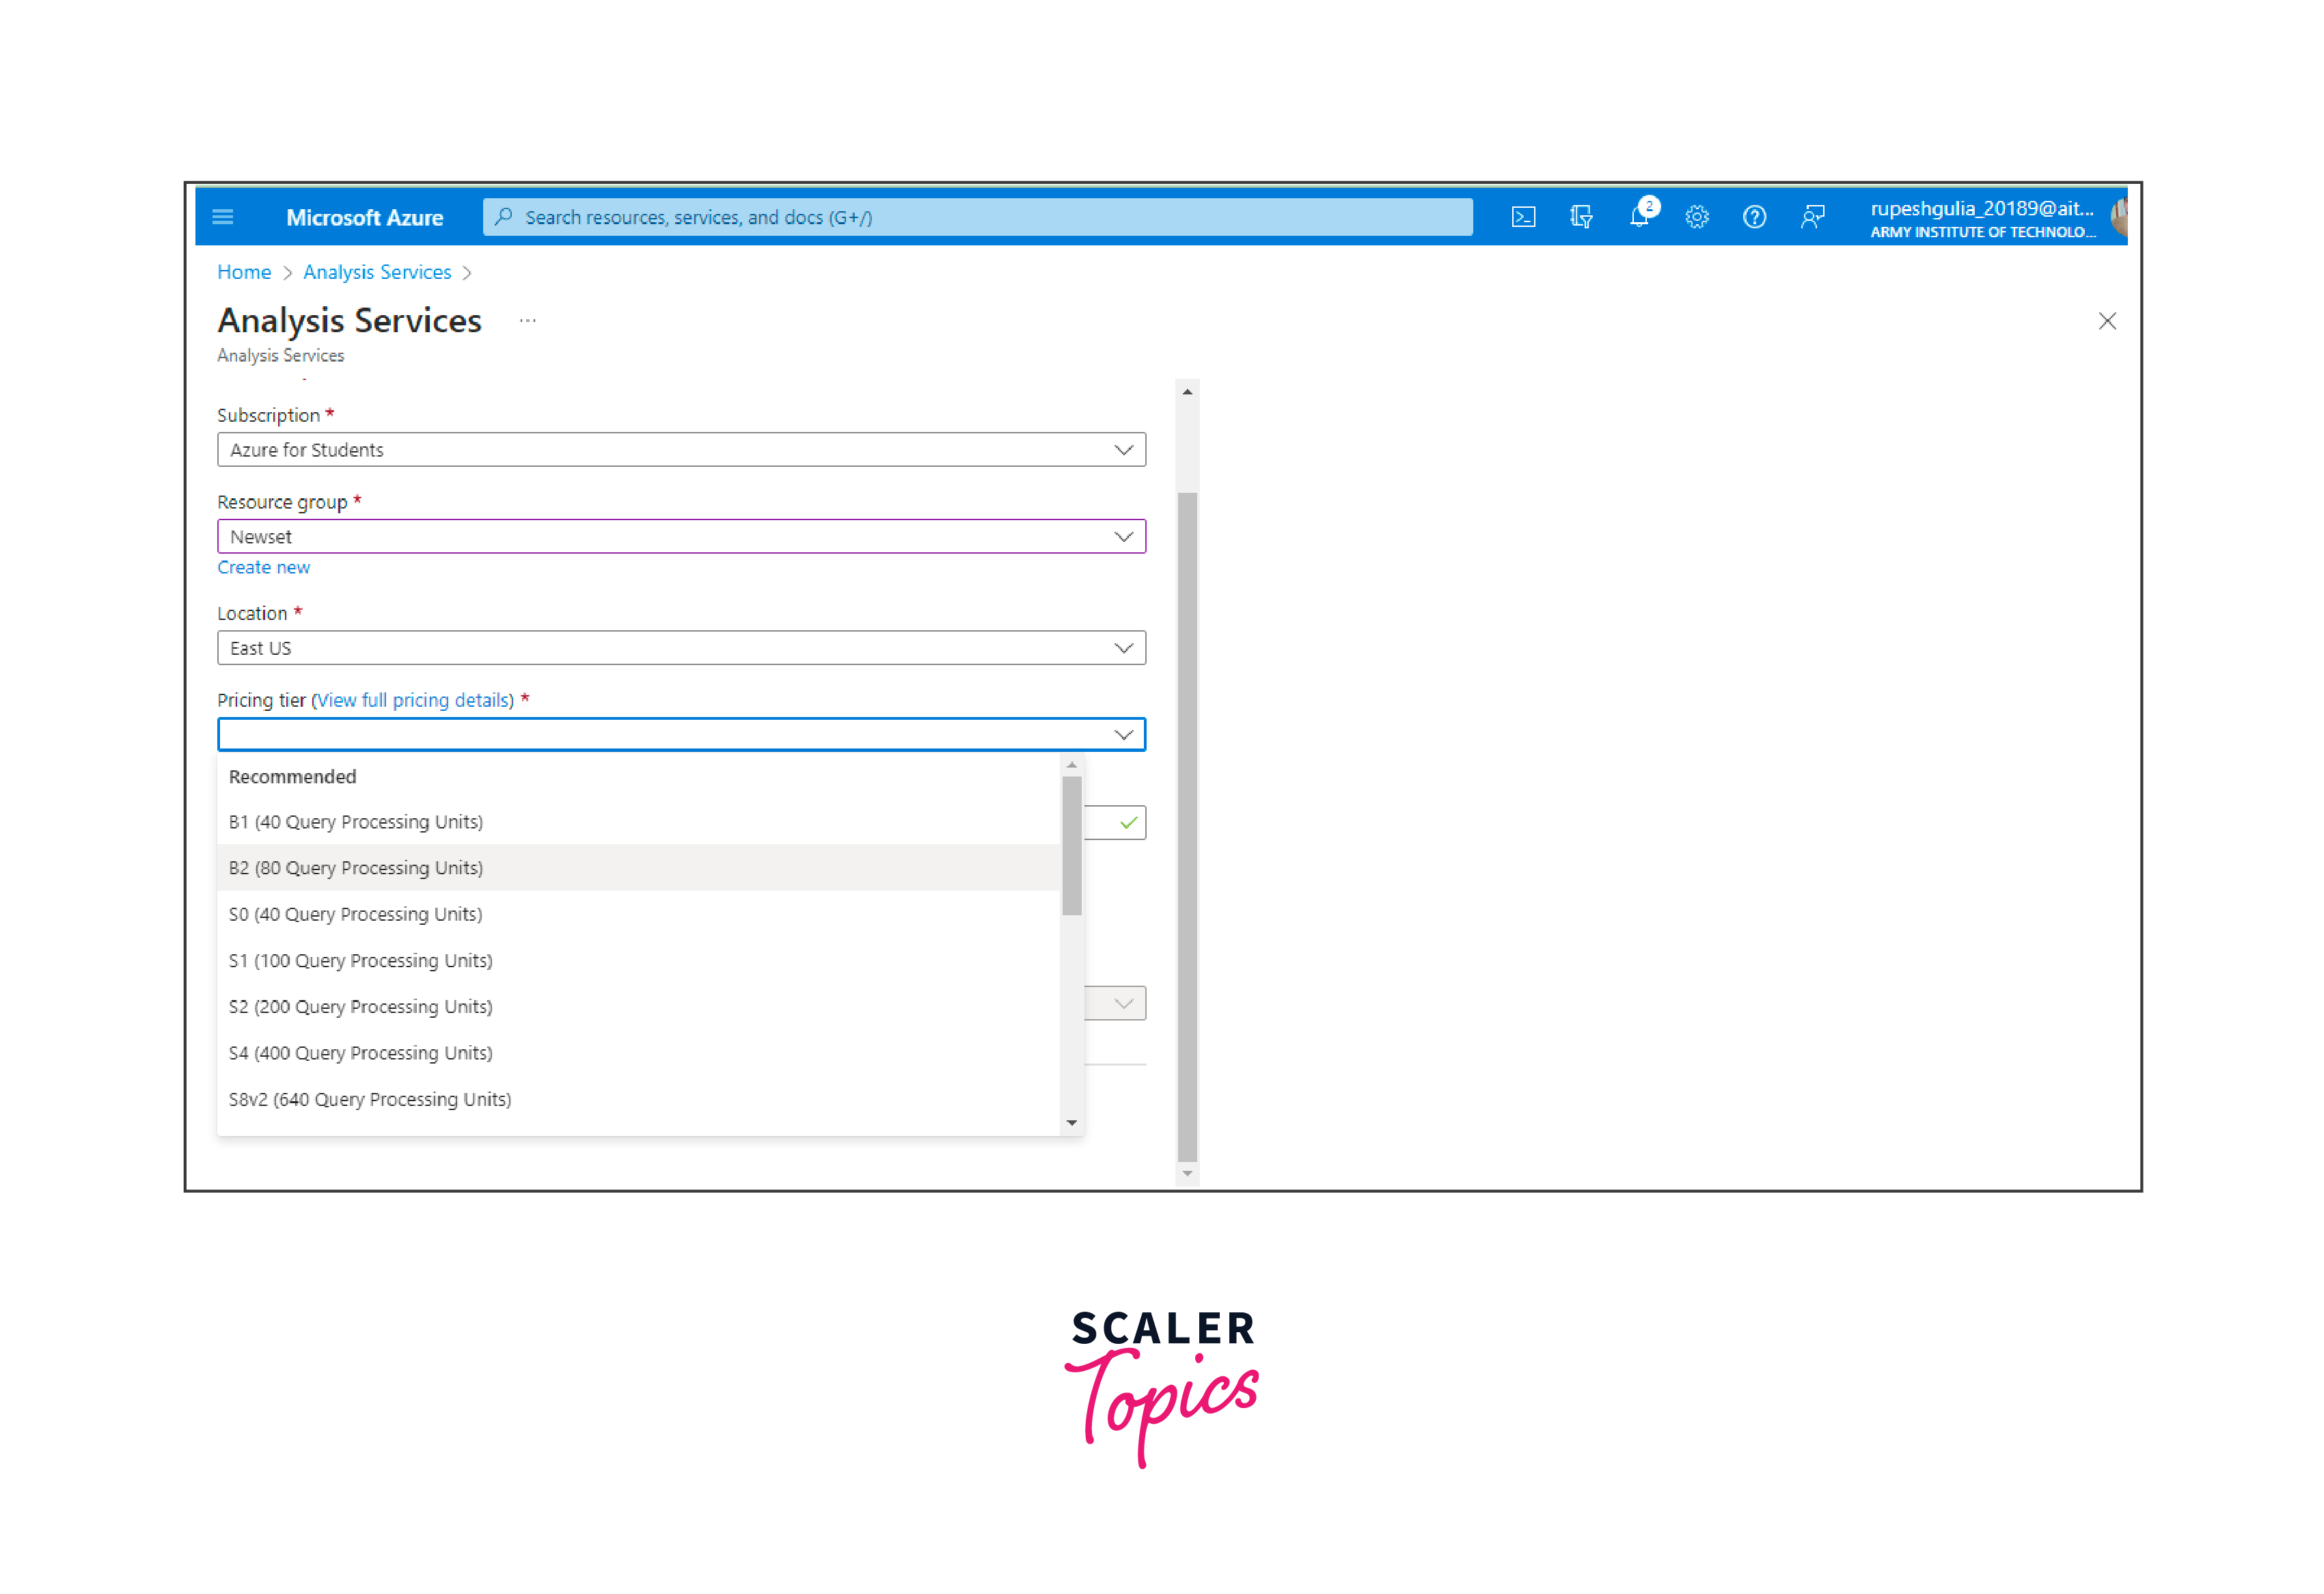
Task: Click the Feedback icon in the top bar
Action: click(x=1812, y=217)
